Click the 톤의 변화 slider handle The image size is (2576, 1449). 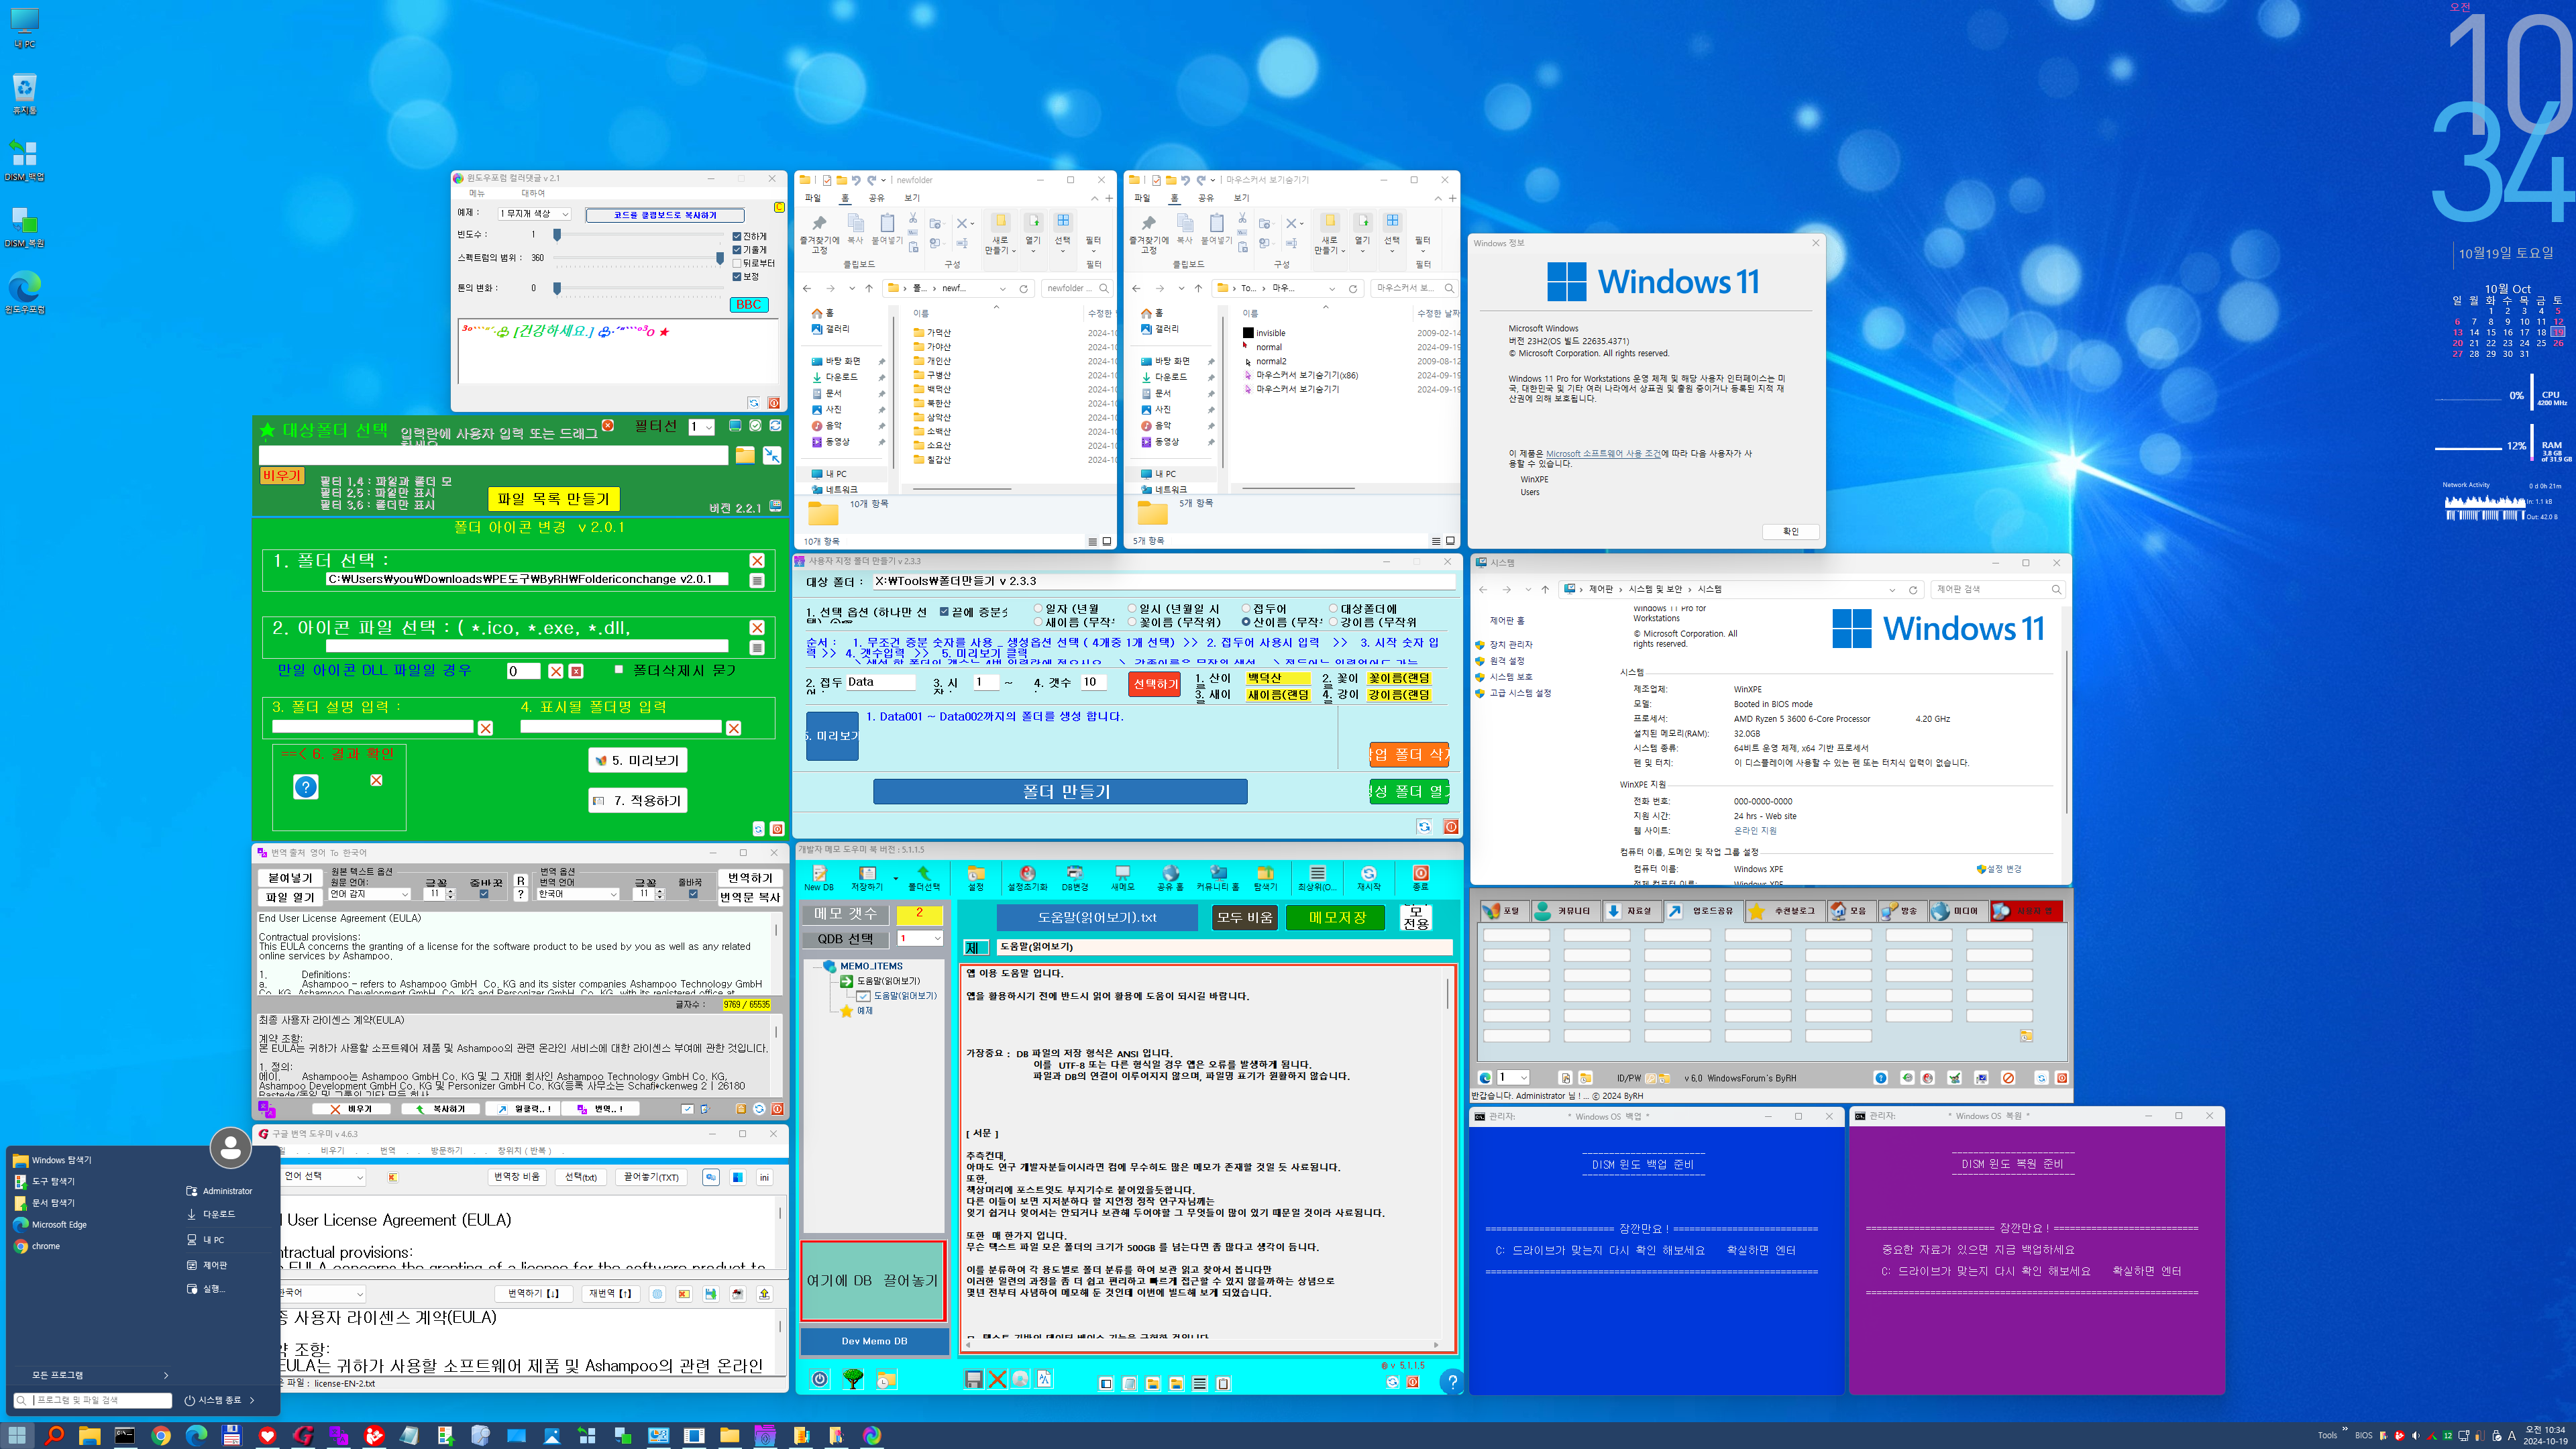(557, 288)
